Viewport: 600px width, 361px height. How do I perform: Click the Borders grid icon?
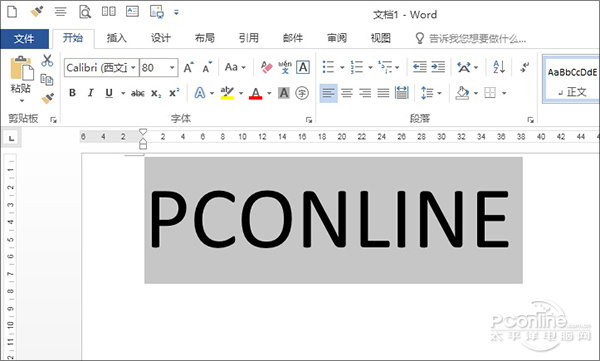[x=490, y=93]
